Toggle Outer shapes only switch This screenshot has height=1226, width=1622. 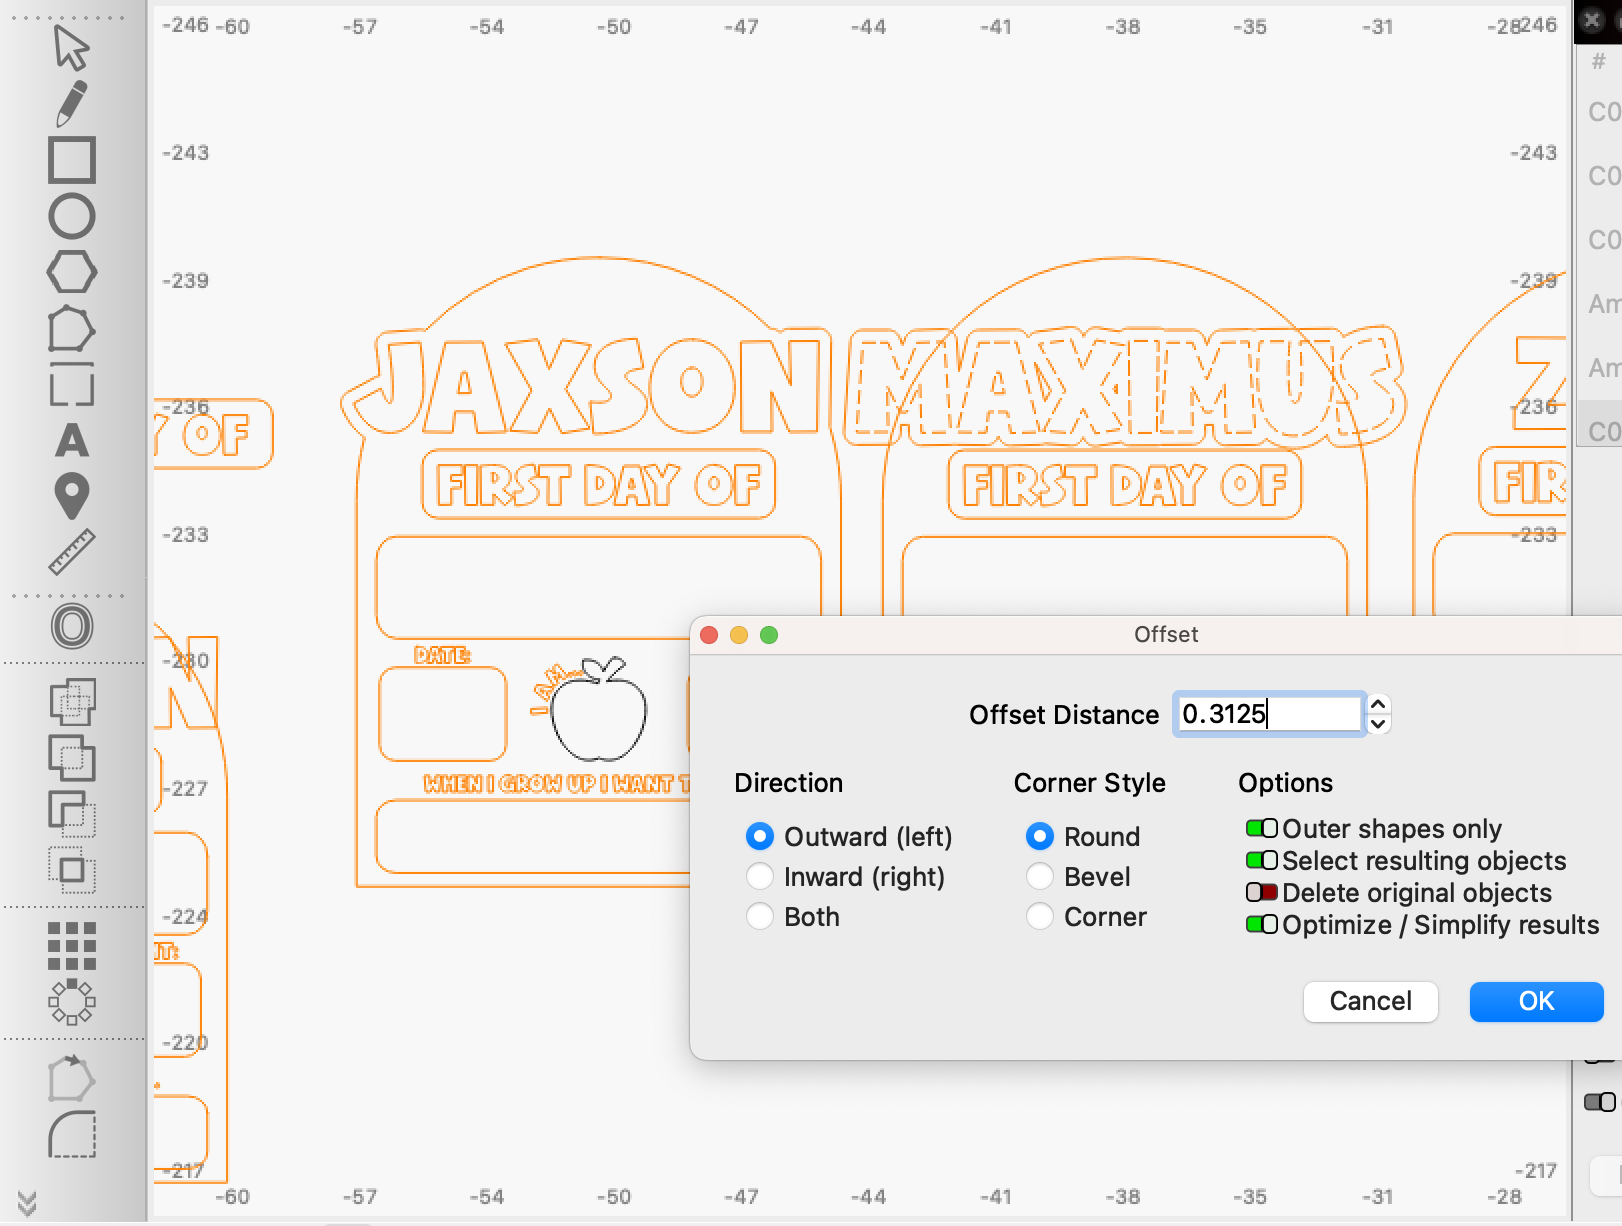click(x=1261, y=829)
